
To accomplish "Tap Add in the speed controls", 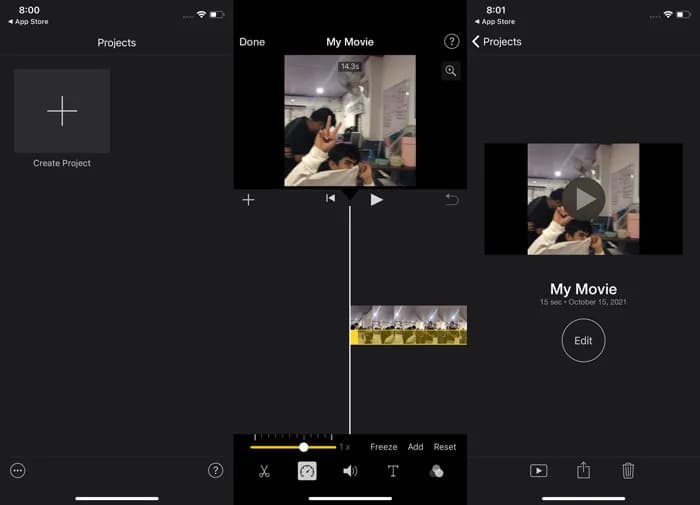I will [x=416, y=447].
